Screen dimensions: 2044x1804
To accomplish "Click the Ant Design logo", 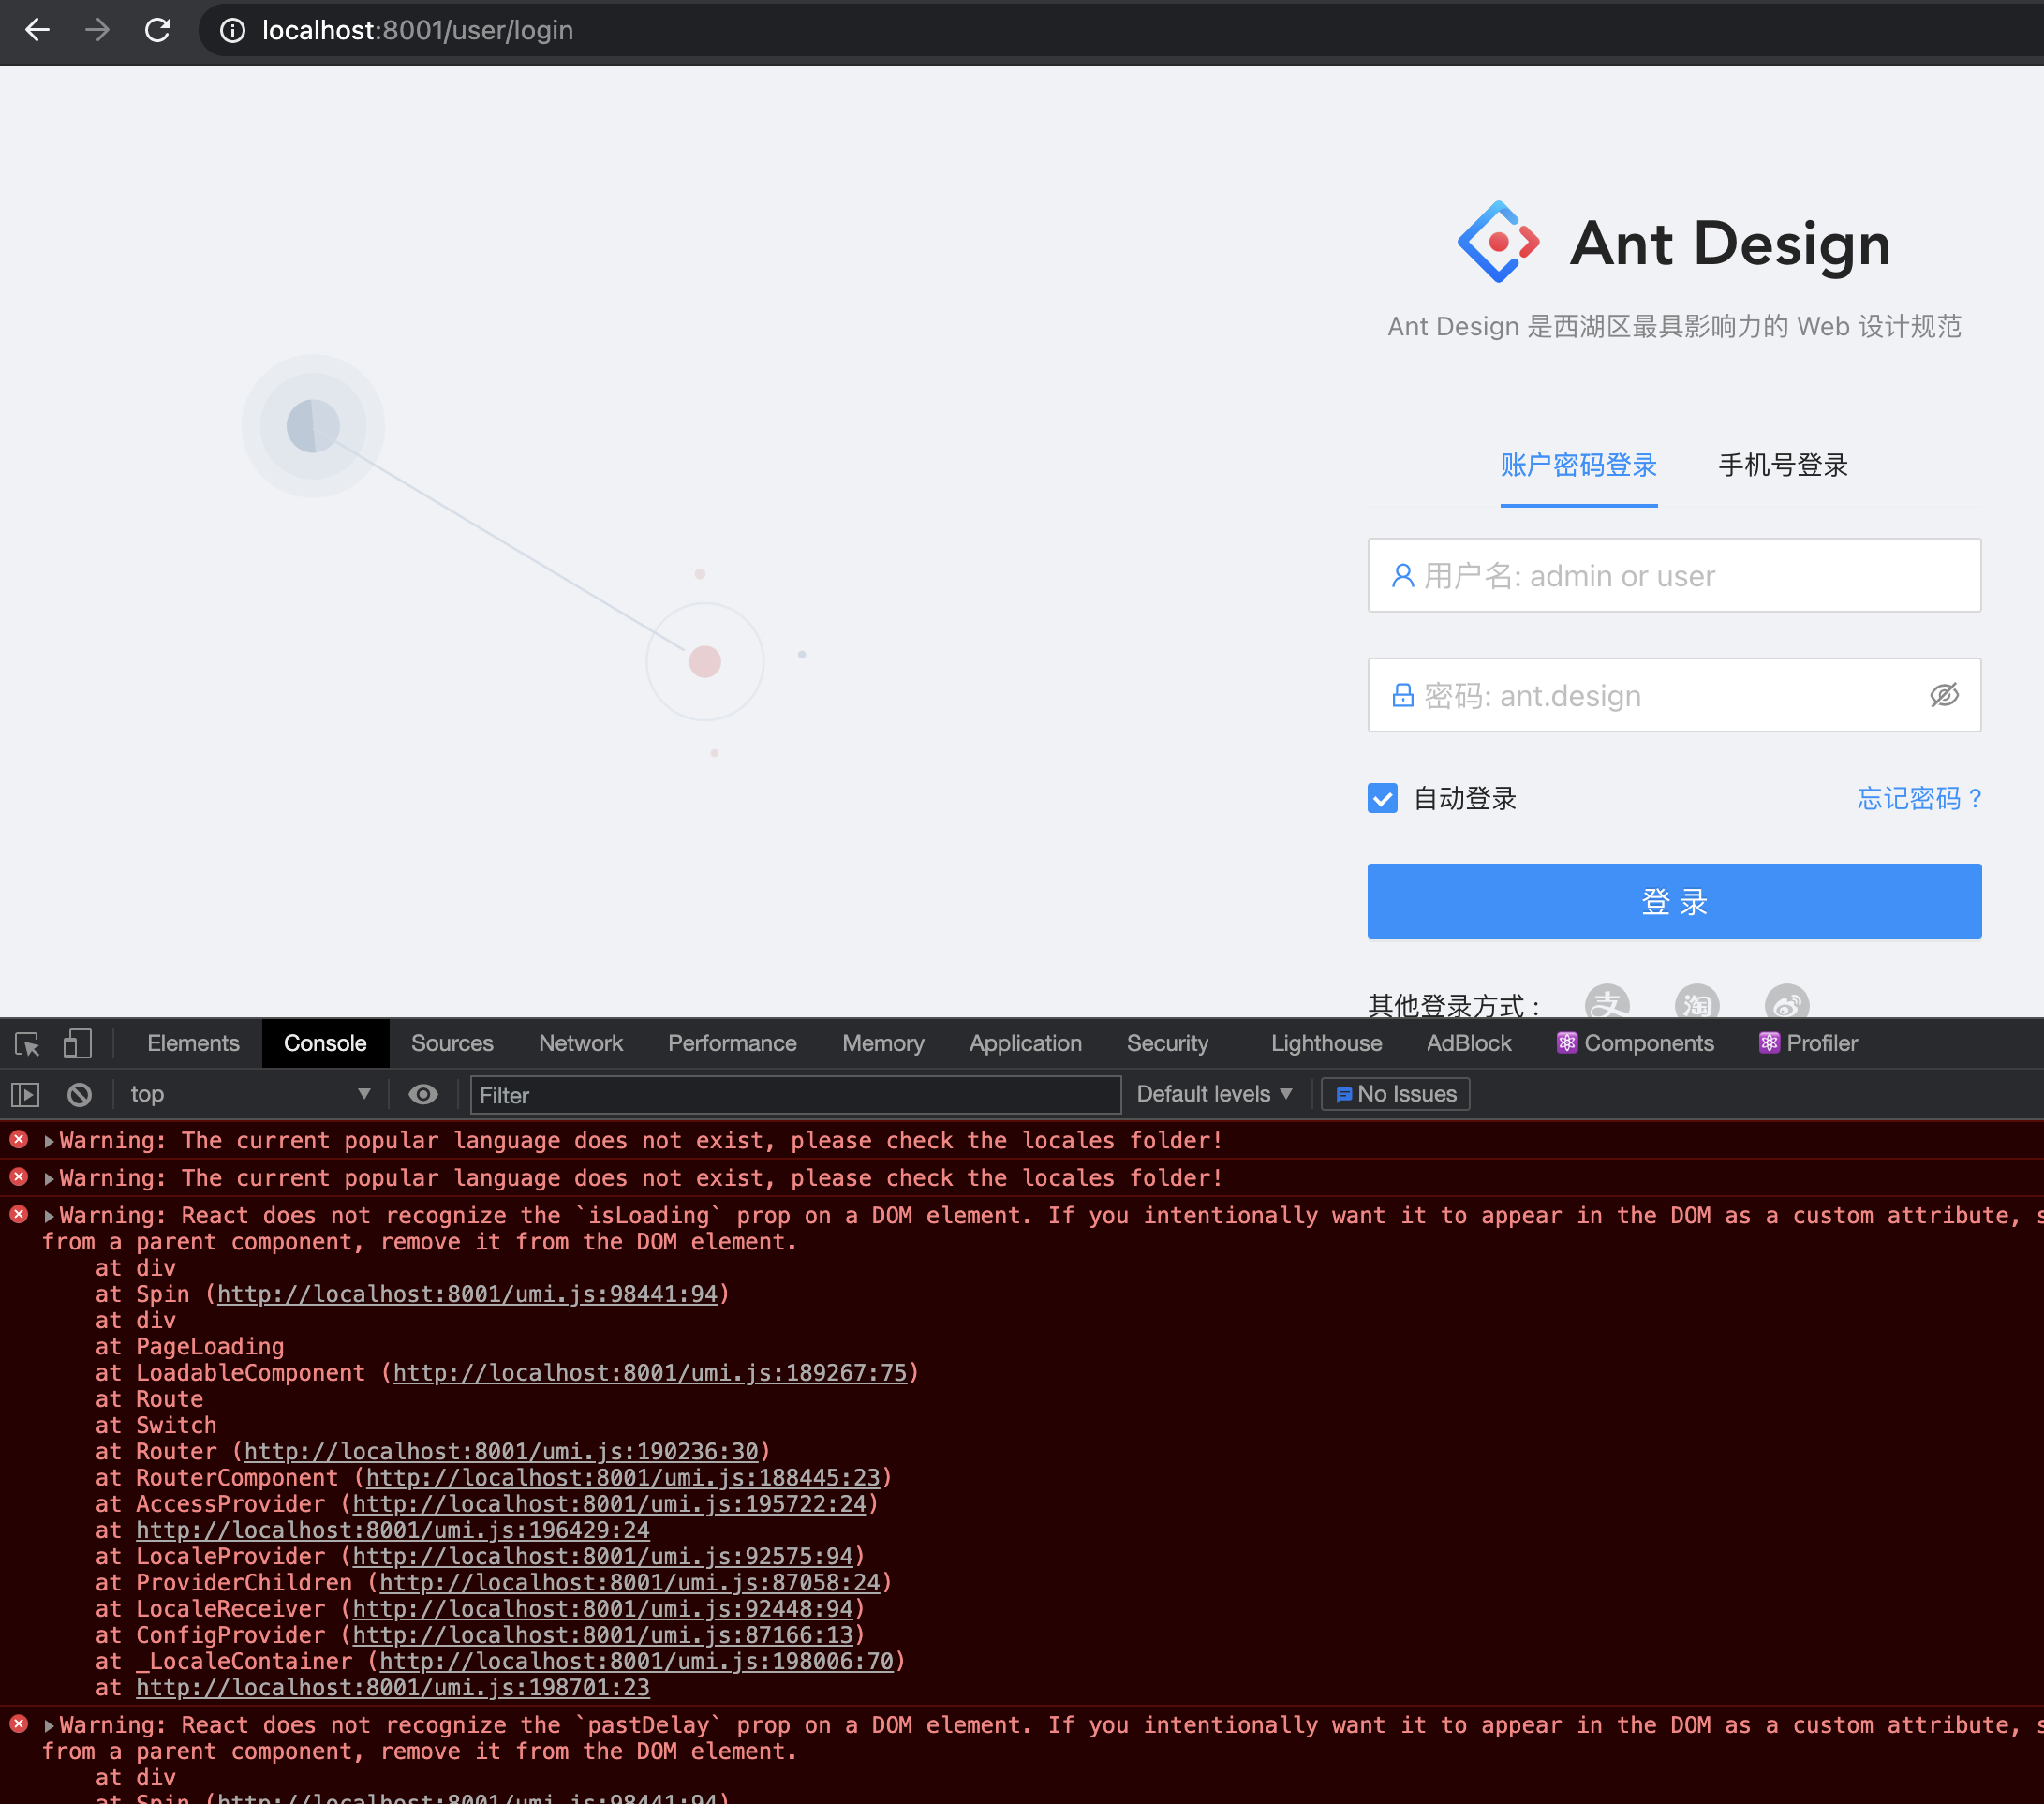I will (1498, 242).
